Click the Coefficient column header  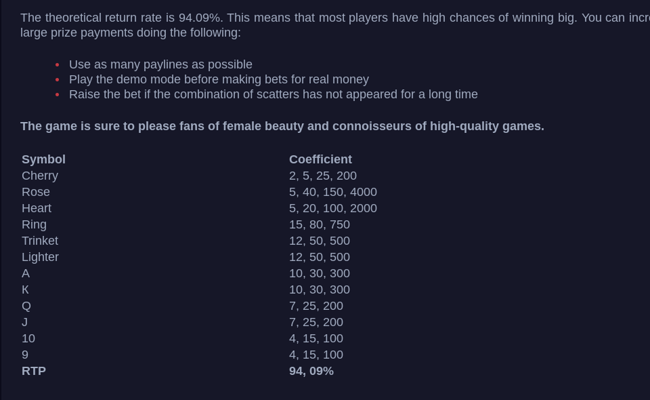(x=320, y=159)
